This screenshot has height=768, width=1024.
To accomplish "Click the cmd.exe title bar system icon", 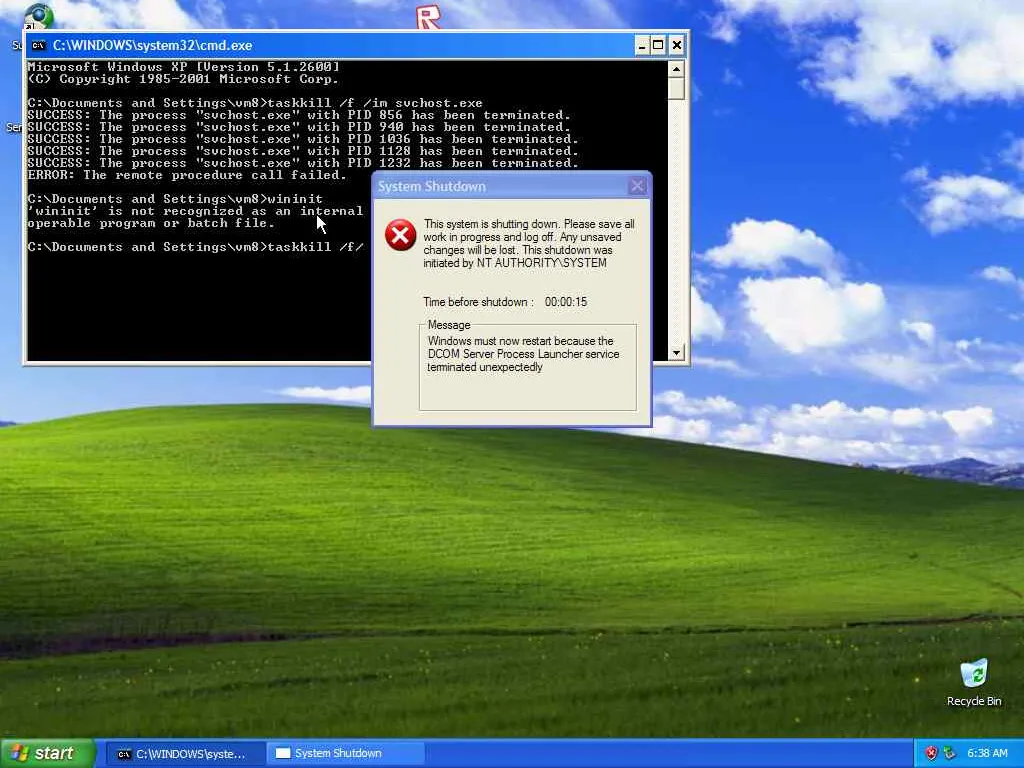I will click(x=39, y=45).
